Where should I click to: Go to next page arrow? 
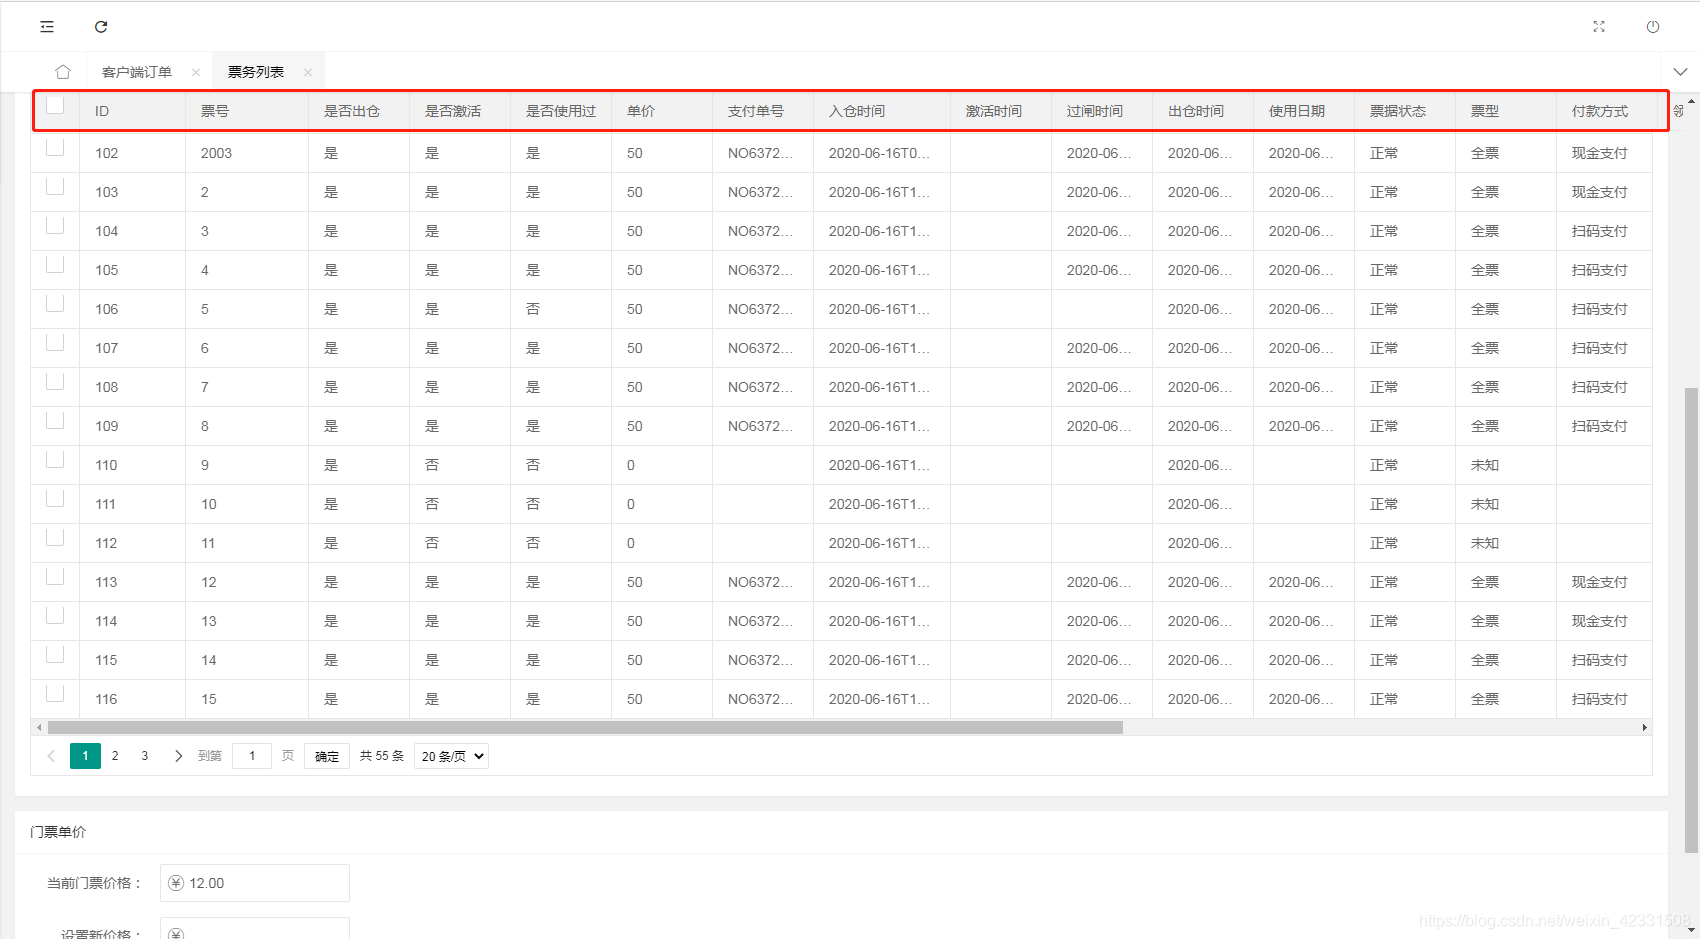[x=178, y=756]
